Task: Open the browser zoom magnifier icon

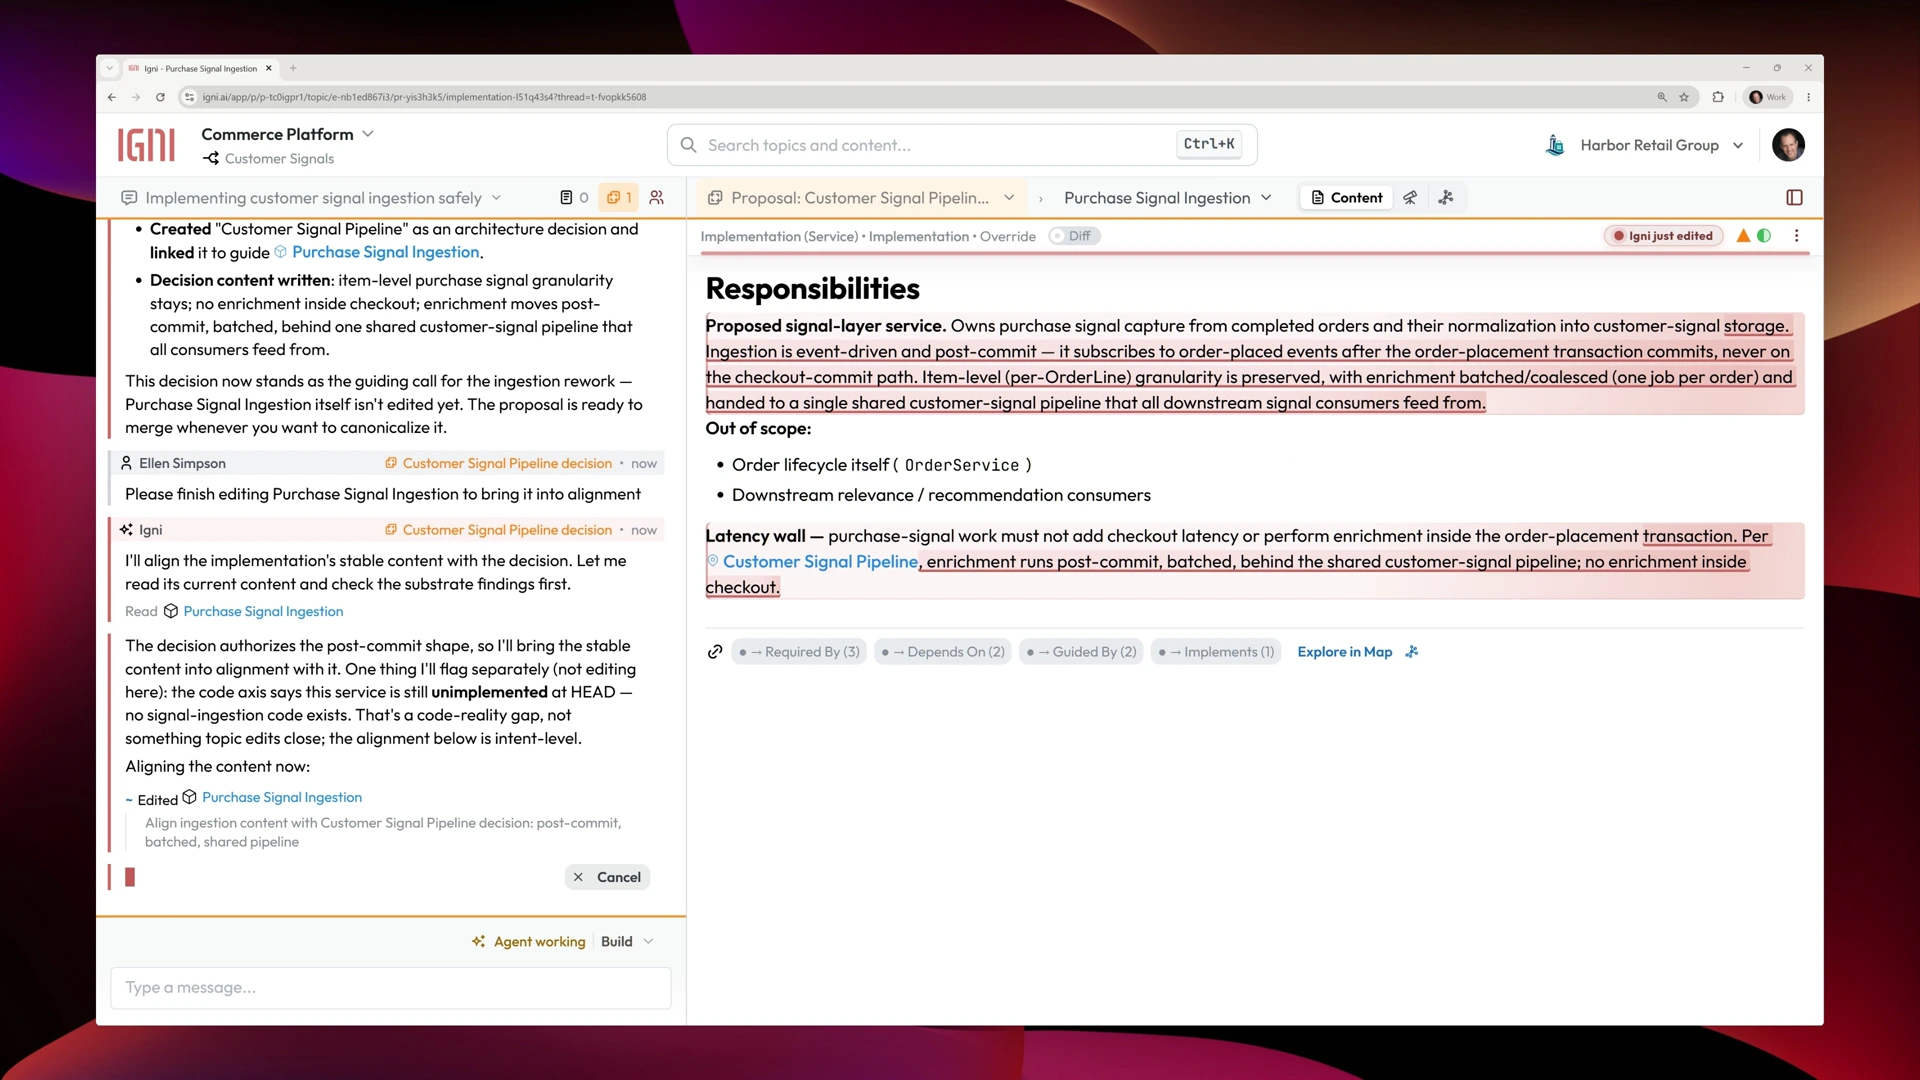Action: [x=1662, y=97]
